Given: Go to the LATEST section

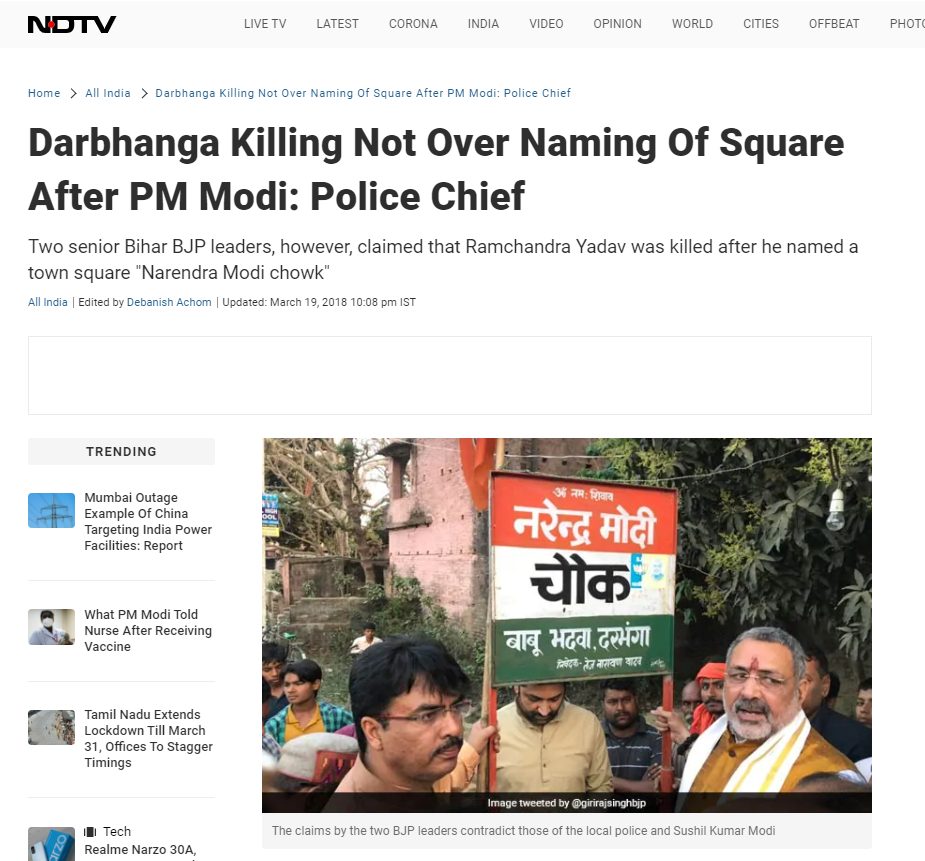Looking at the screenshot, I should [337, 24].
